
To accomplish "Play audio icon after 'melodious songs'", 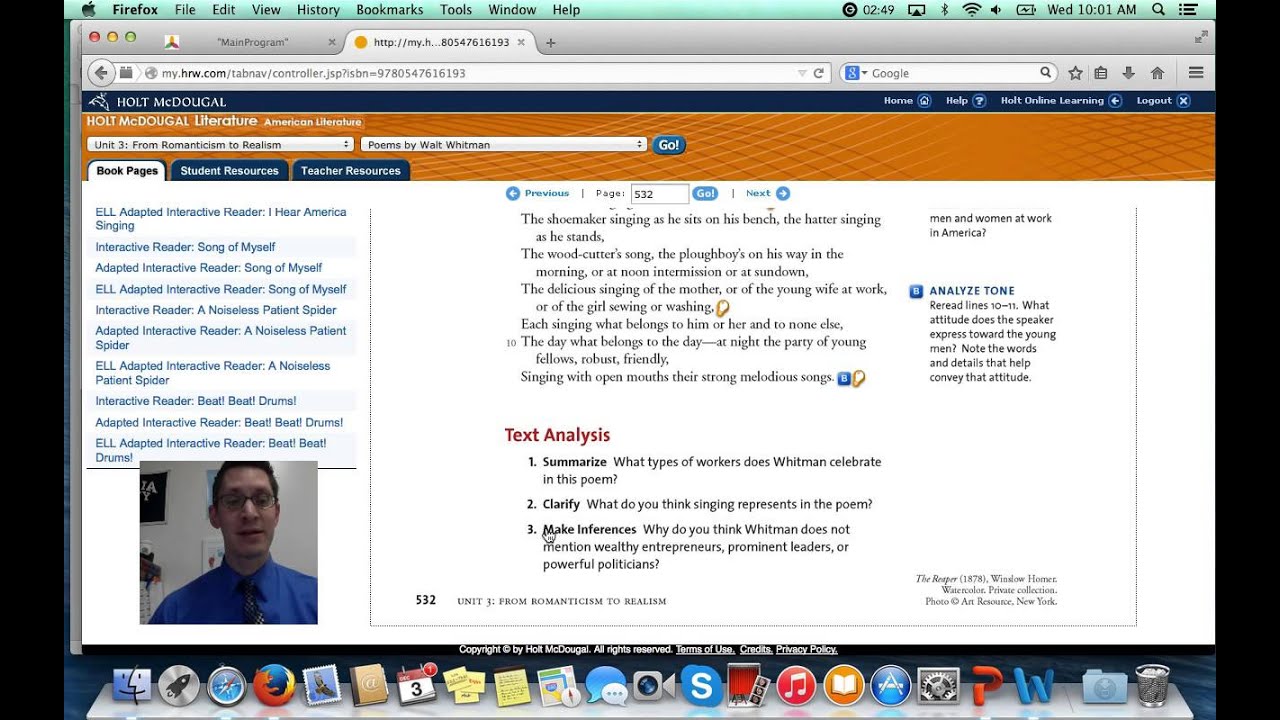I will point(858,378).
